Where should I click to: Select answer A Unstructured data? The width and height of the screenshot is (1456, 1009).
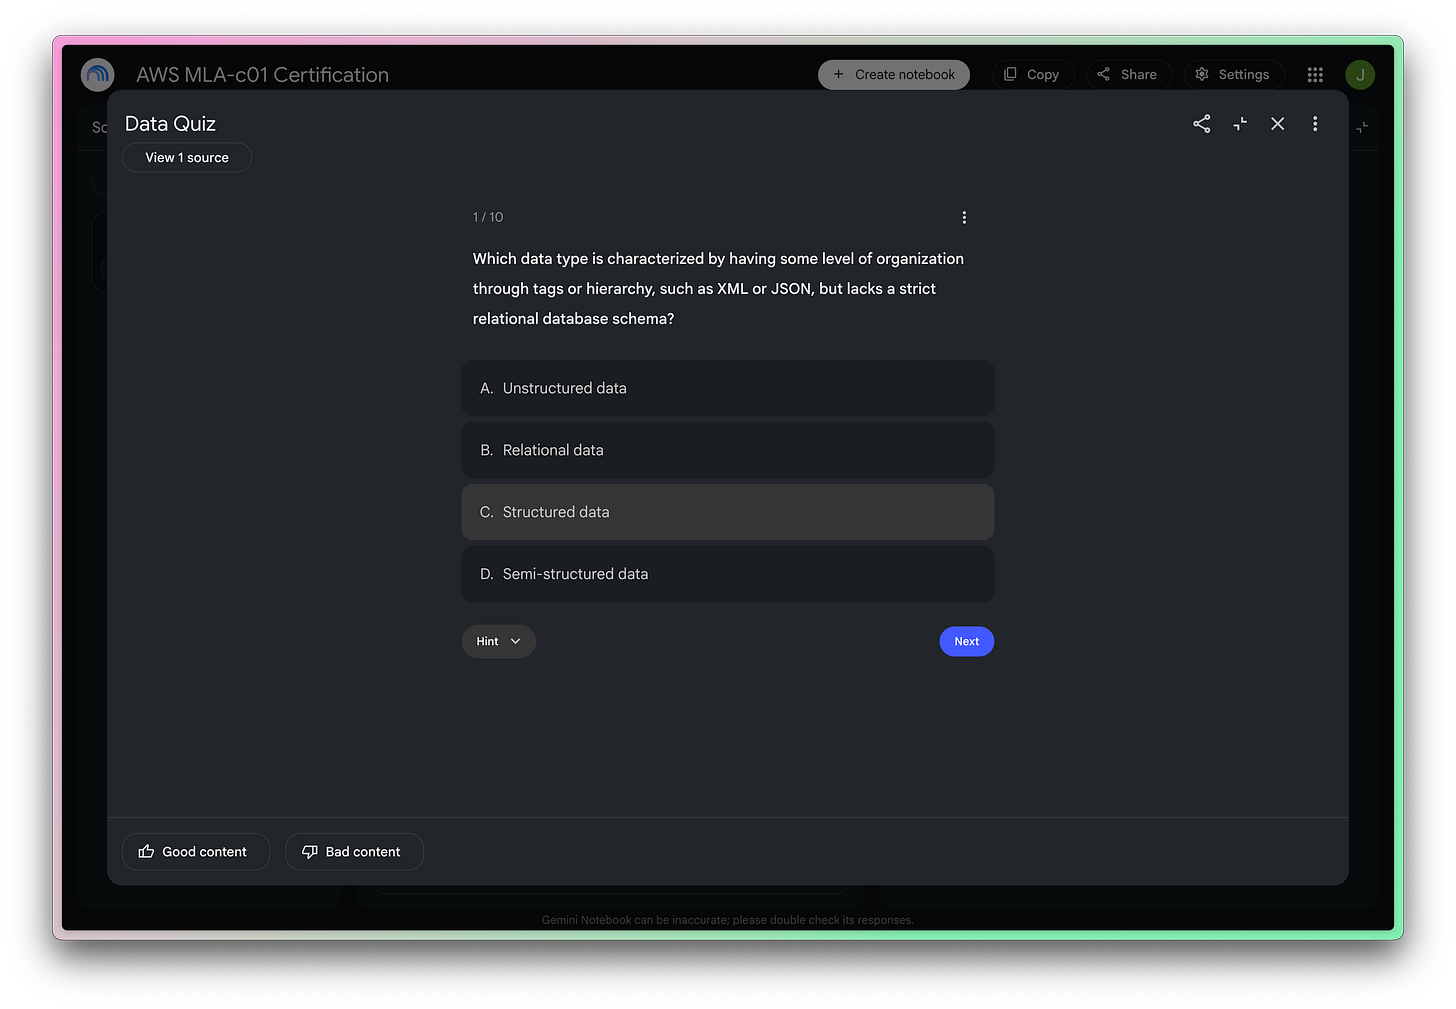728,388
